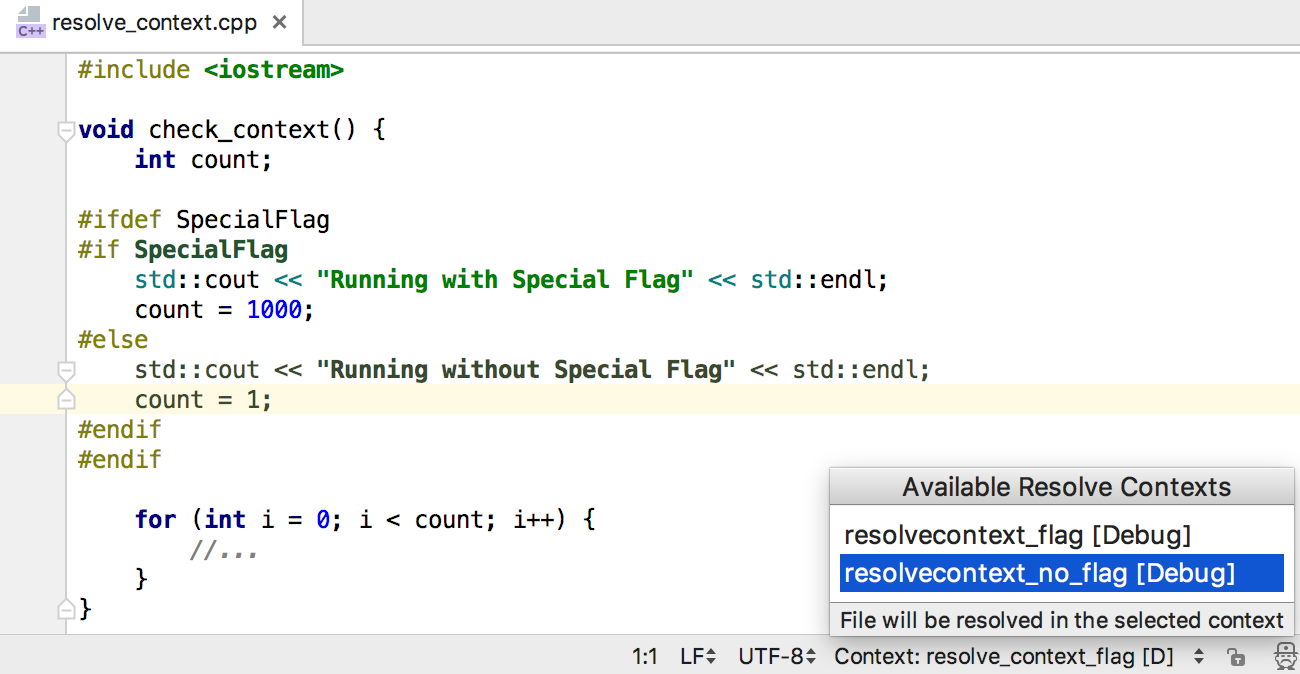Click the '#else' directive

[113, 340]
